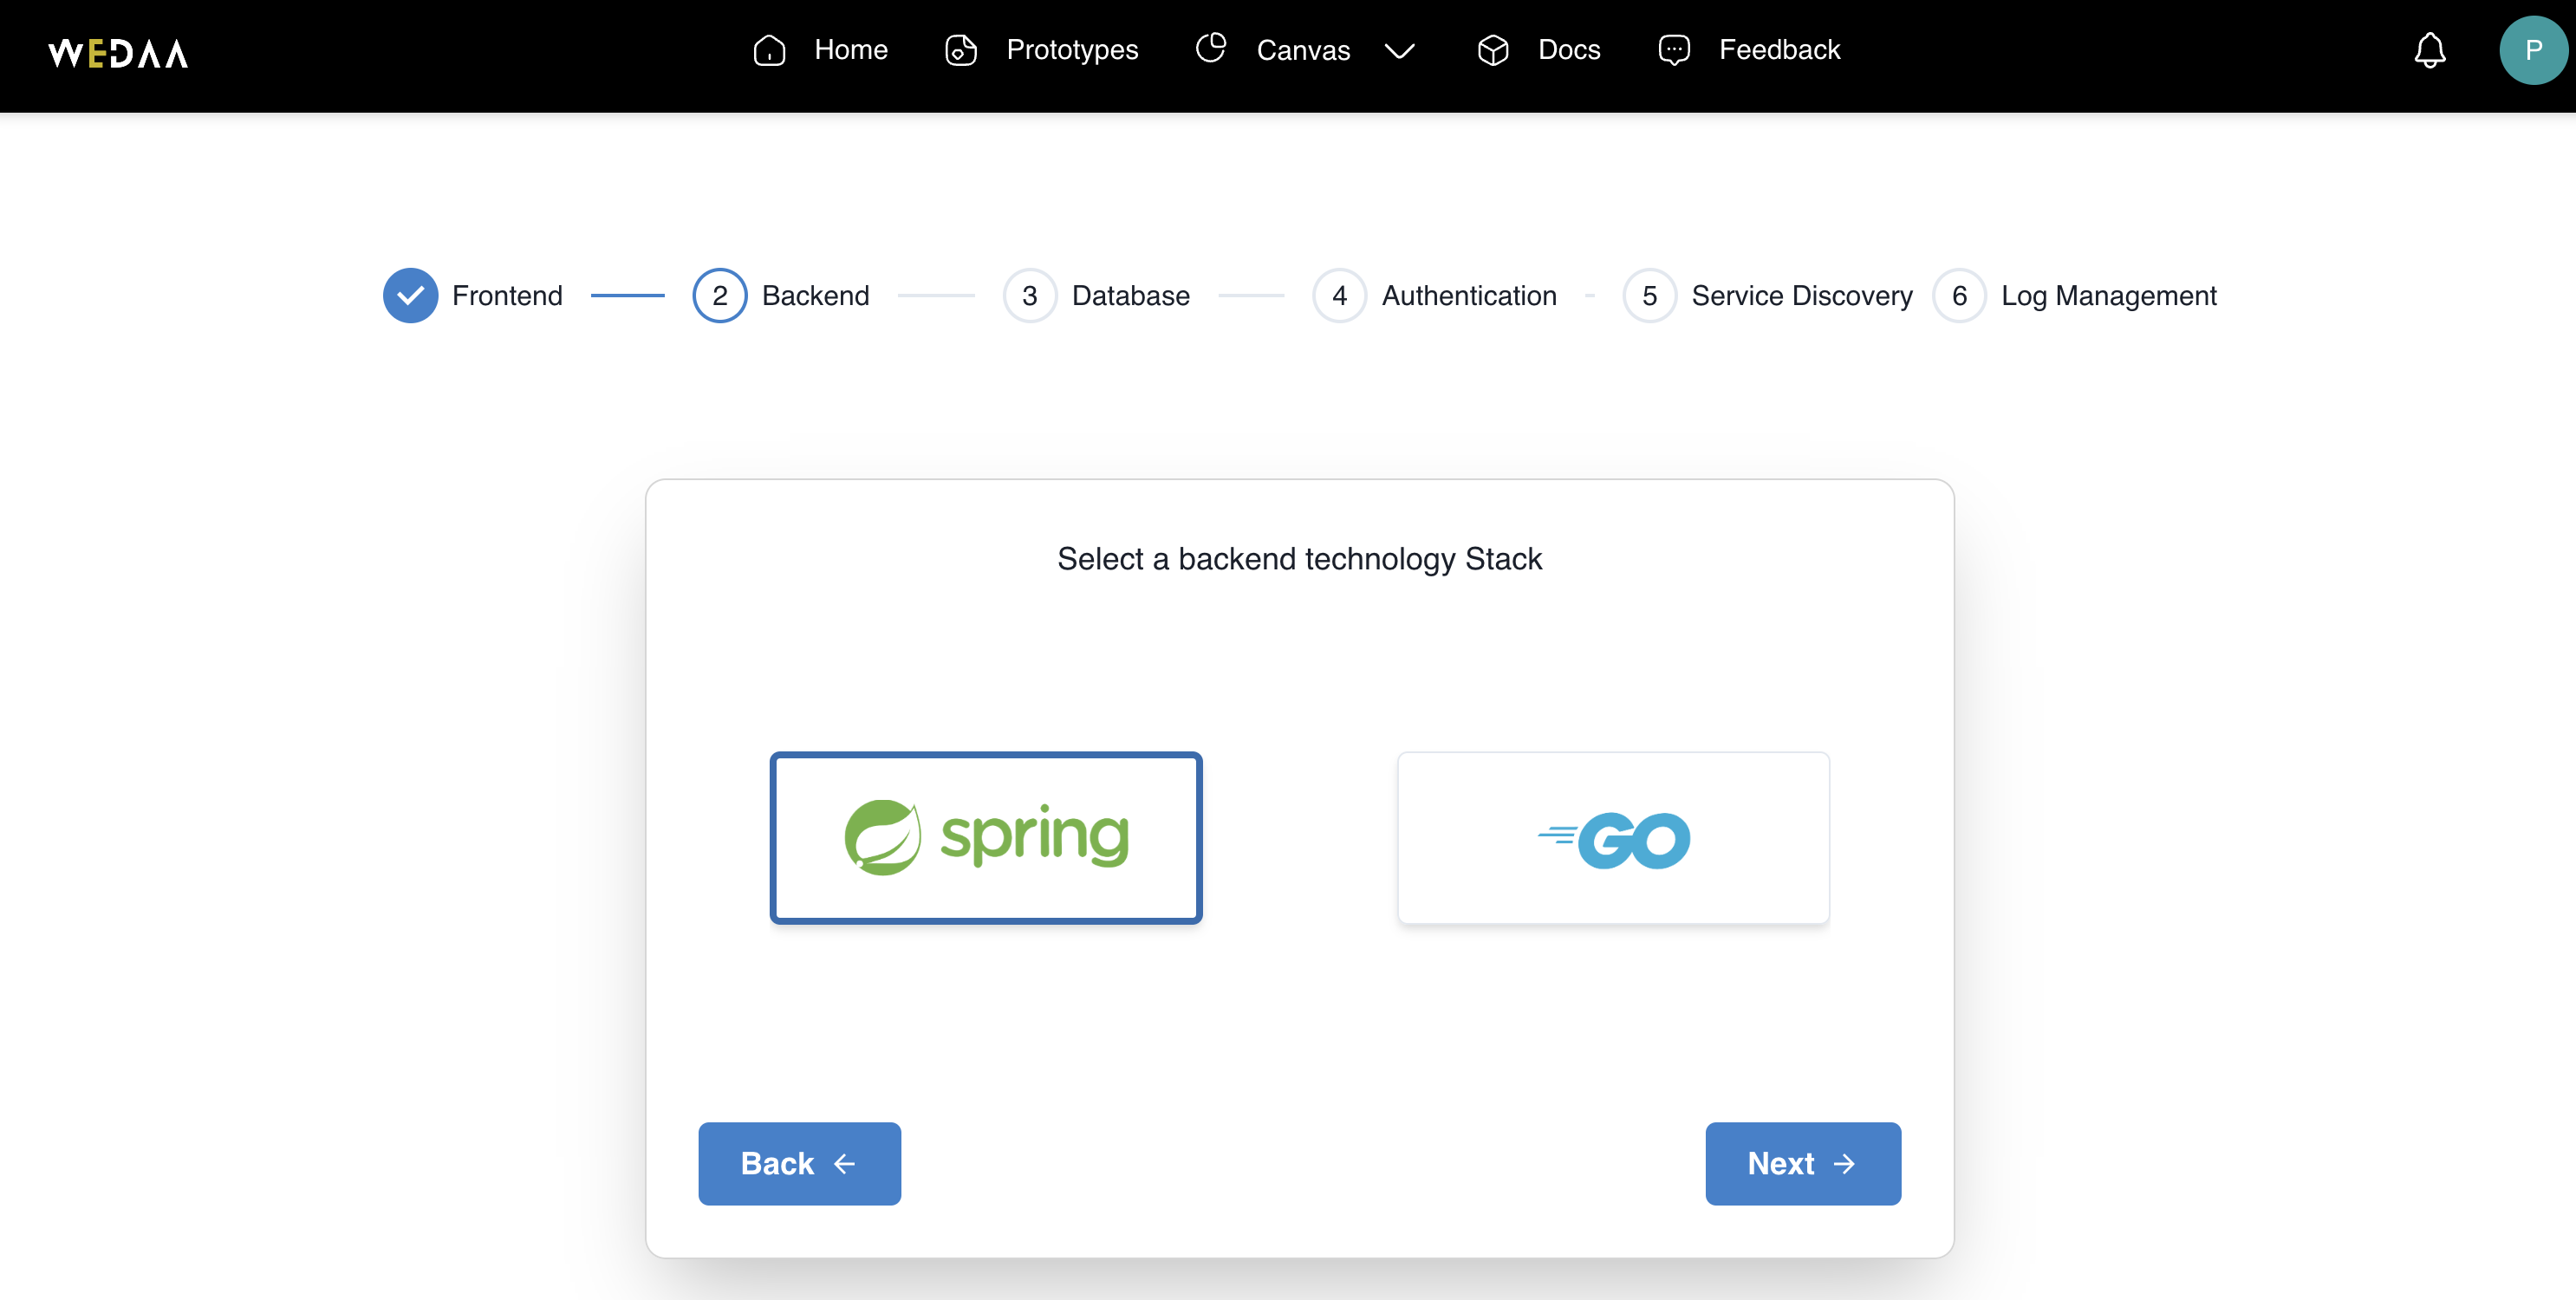Expand the Canvas dropdown chevron

[1399, 51]
